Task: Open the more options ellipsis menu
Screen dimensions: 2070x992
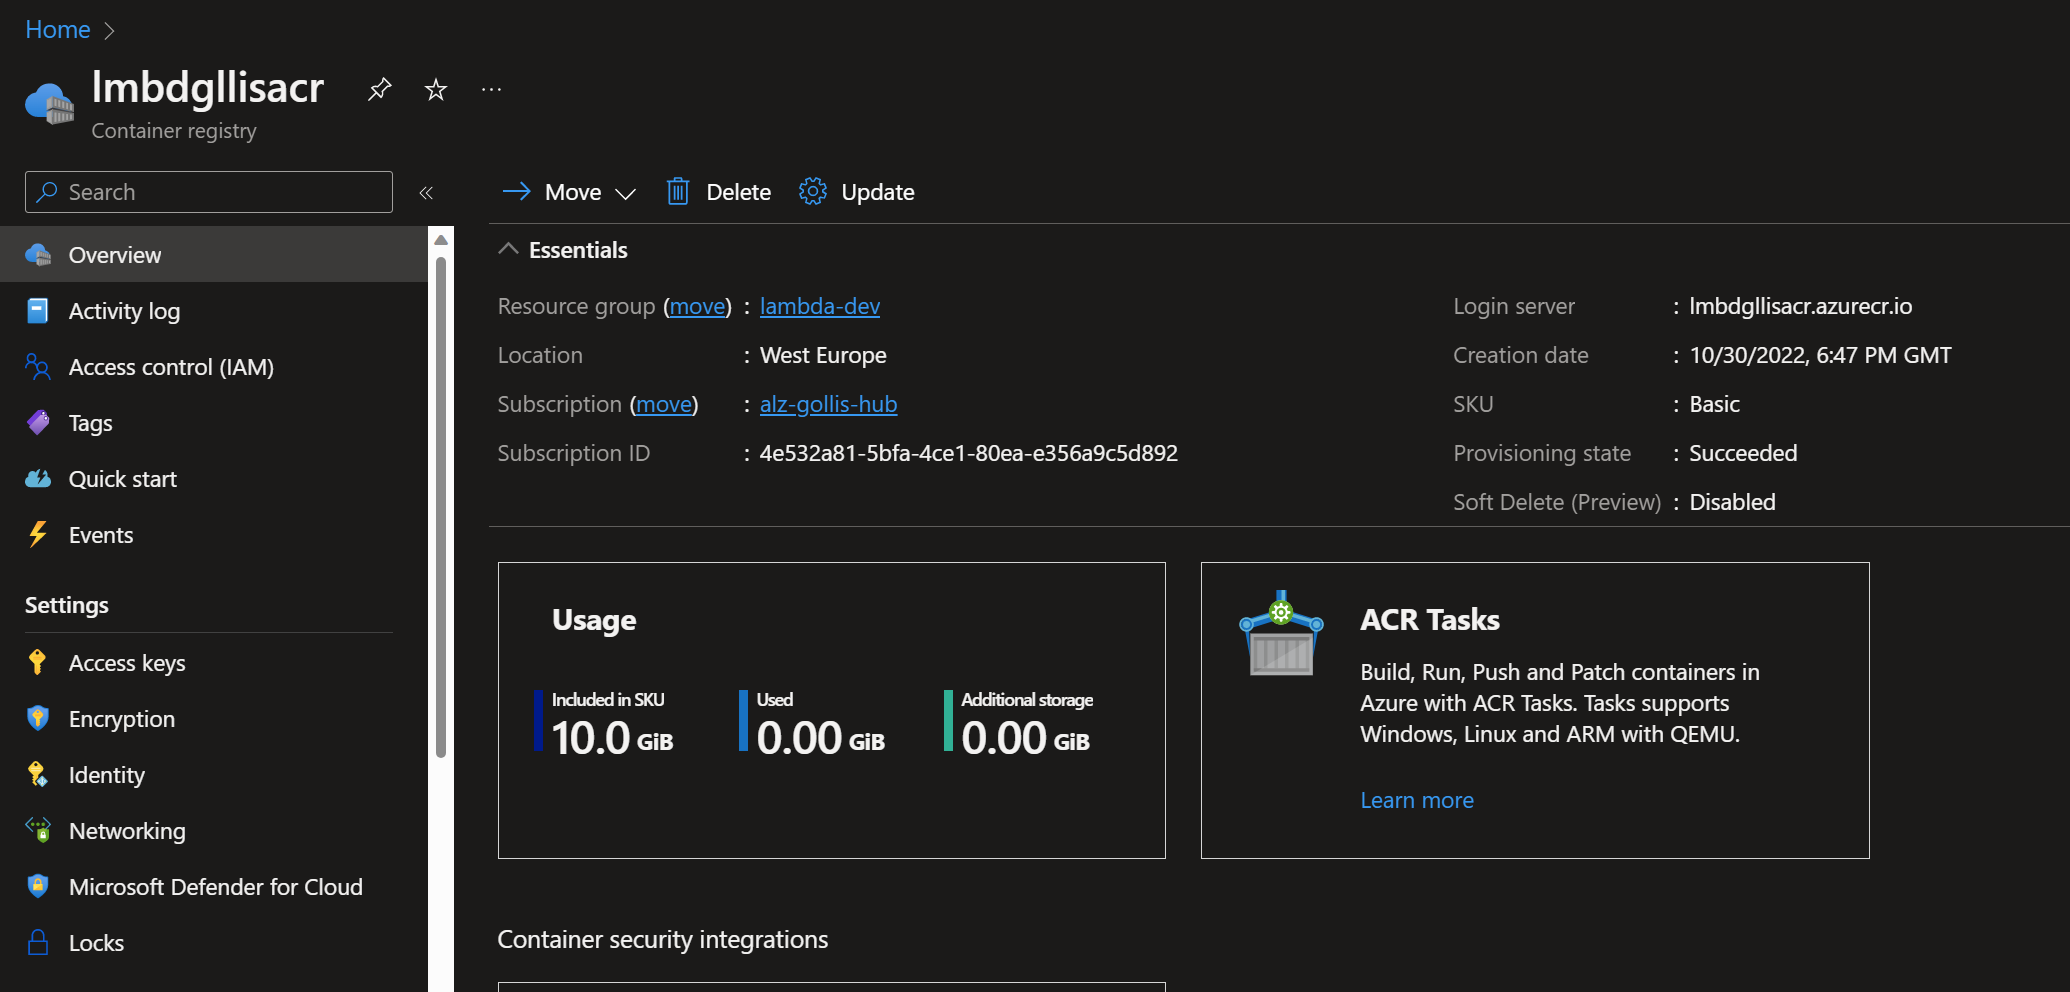Action: [491, 90]
